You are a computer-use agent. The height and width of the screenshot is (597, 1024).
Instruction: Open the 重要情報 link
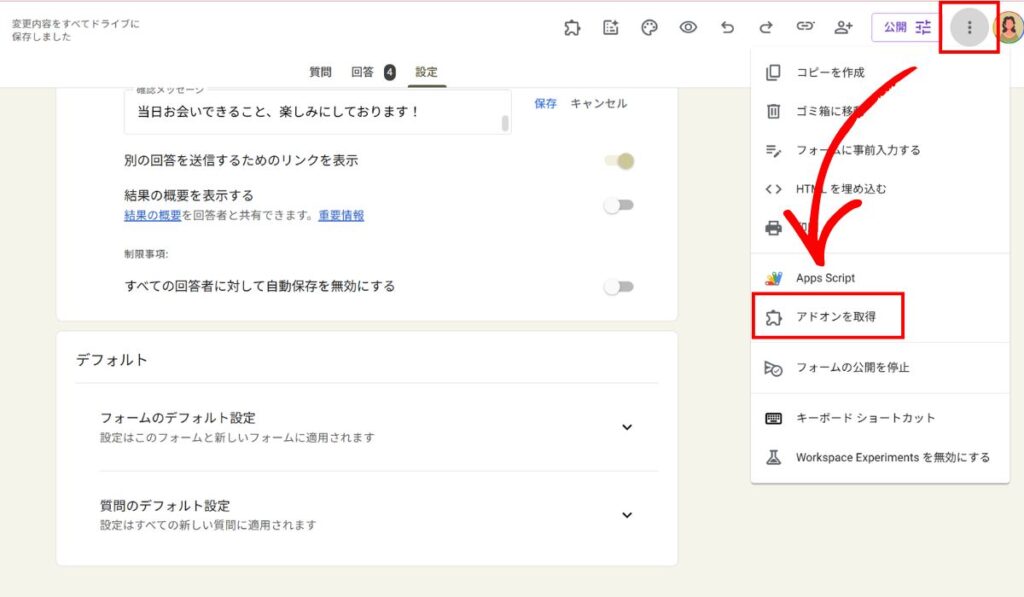341,216
